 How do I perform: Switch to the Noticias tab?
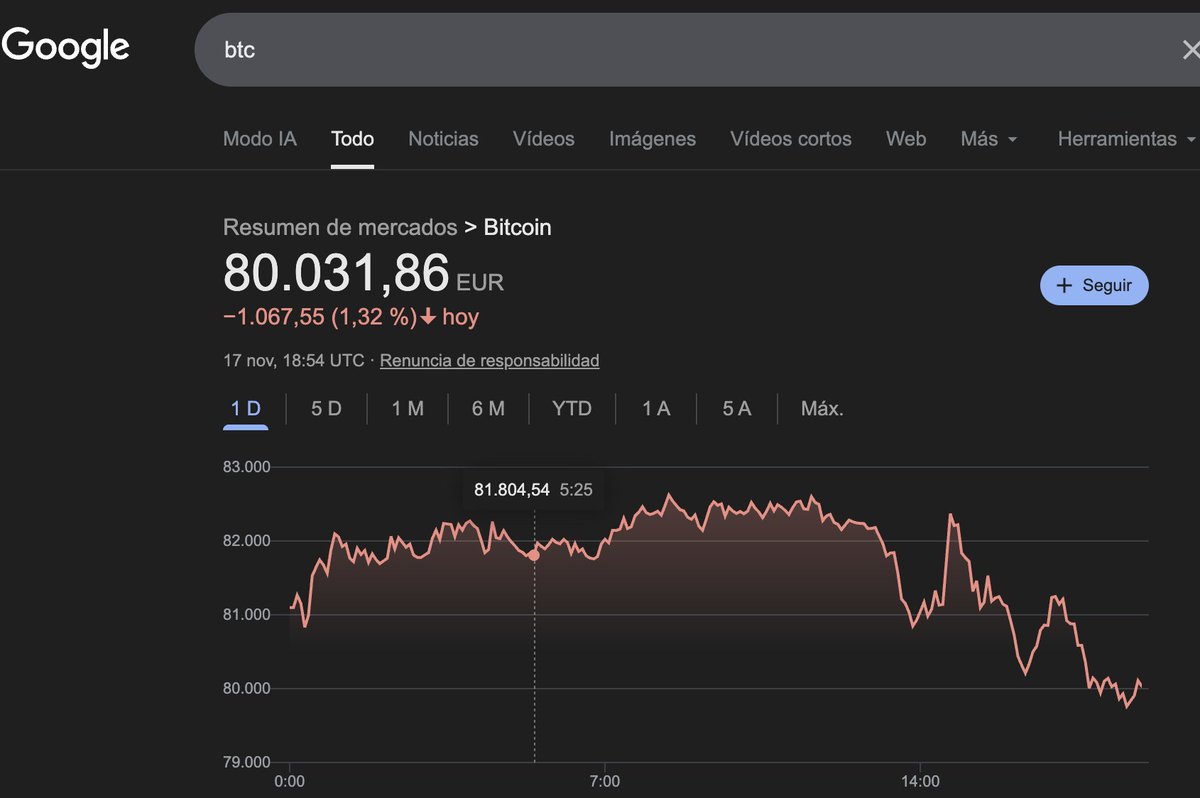point(443,139)
